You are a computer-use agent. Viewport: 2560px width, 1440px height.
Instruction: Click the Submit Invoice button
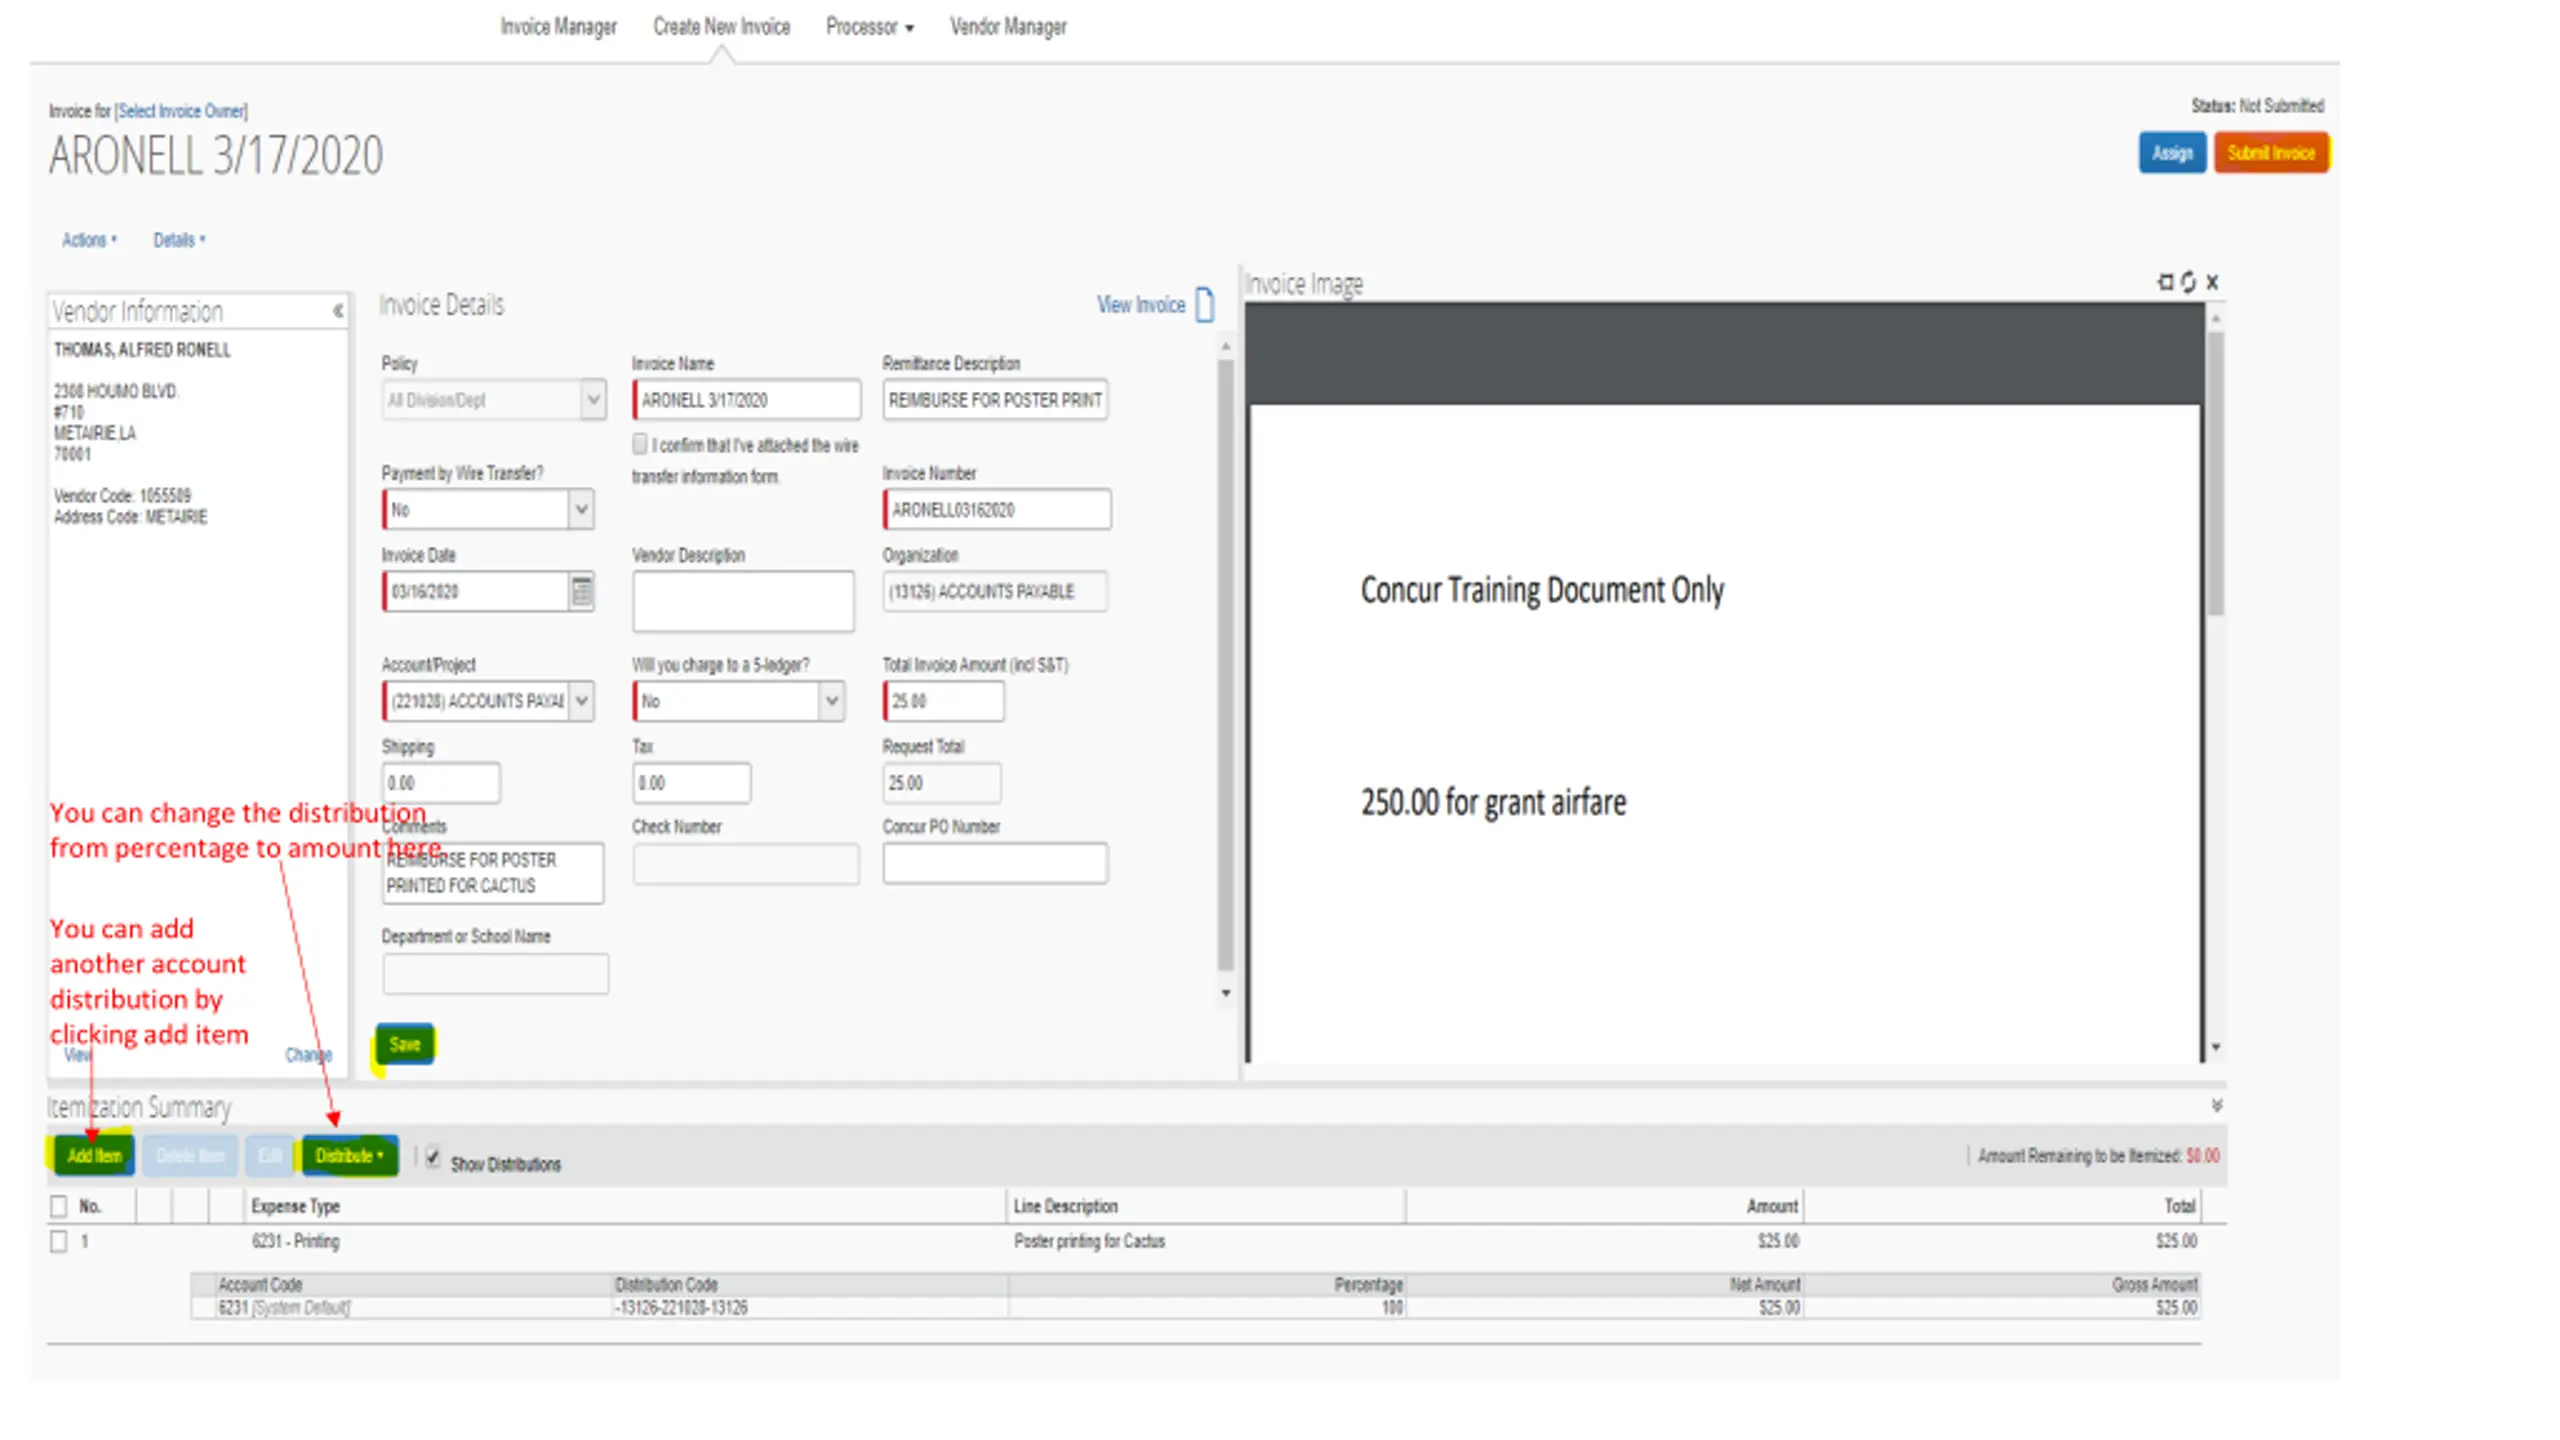(x=2271, y=153)
